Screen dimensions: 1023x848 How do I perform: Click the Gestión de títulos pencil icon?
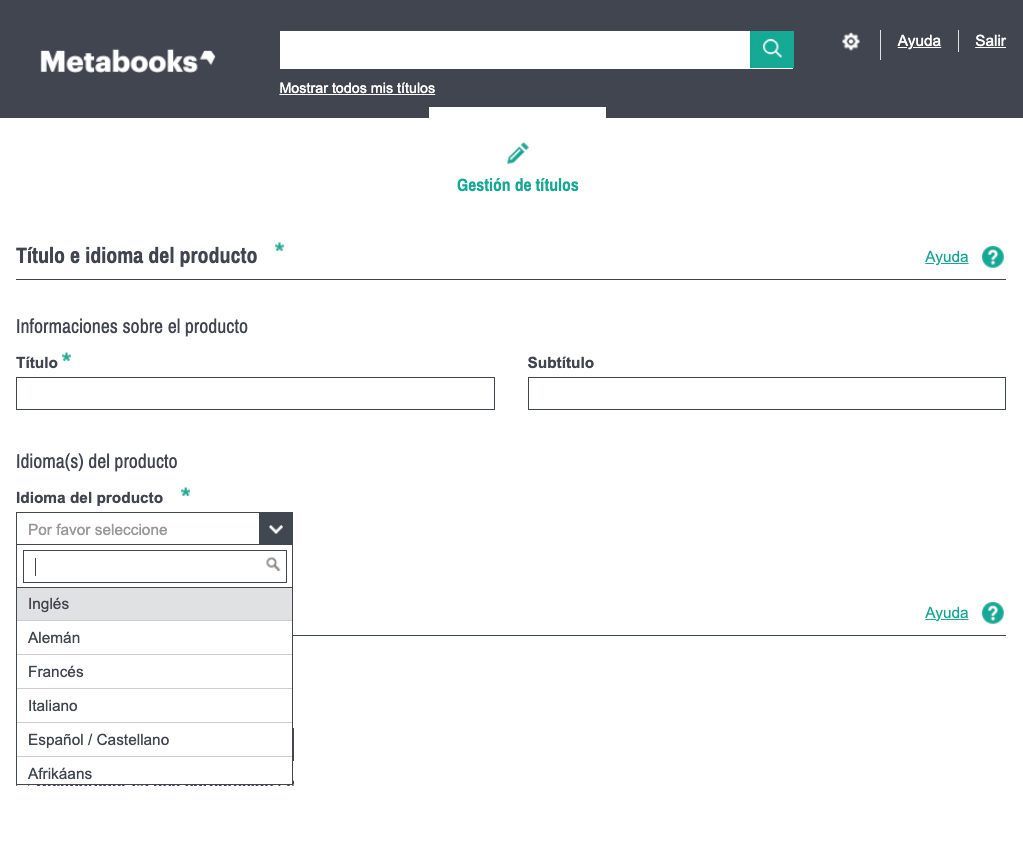click(517, 154)
